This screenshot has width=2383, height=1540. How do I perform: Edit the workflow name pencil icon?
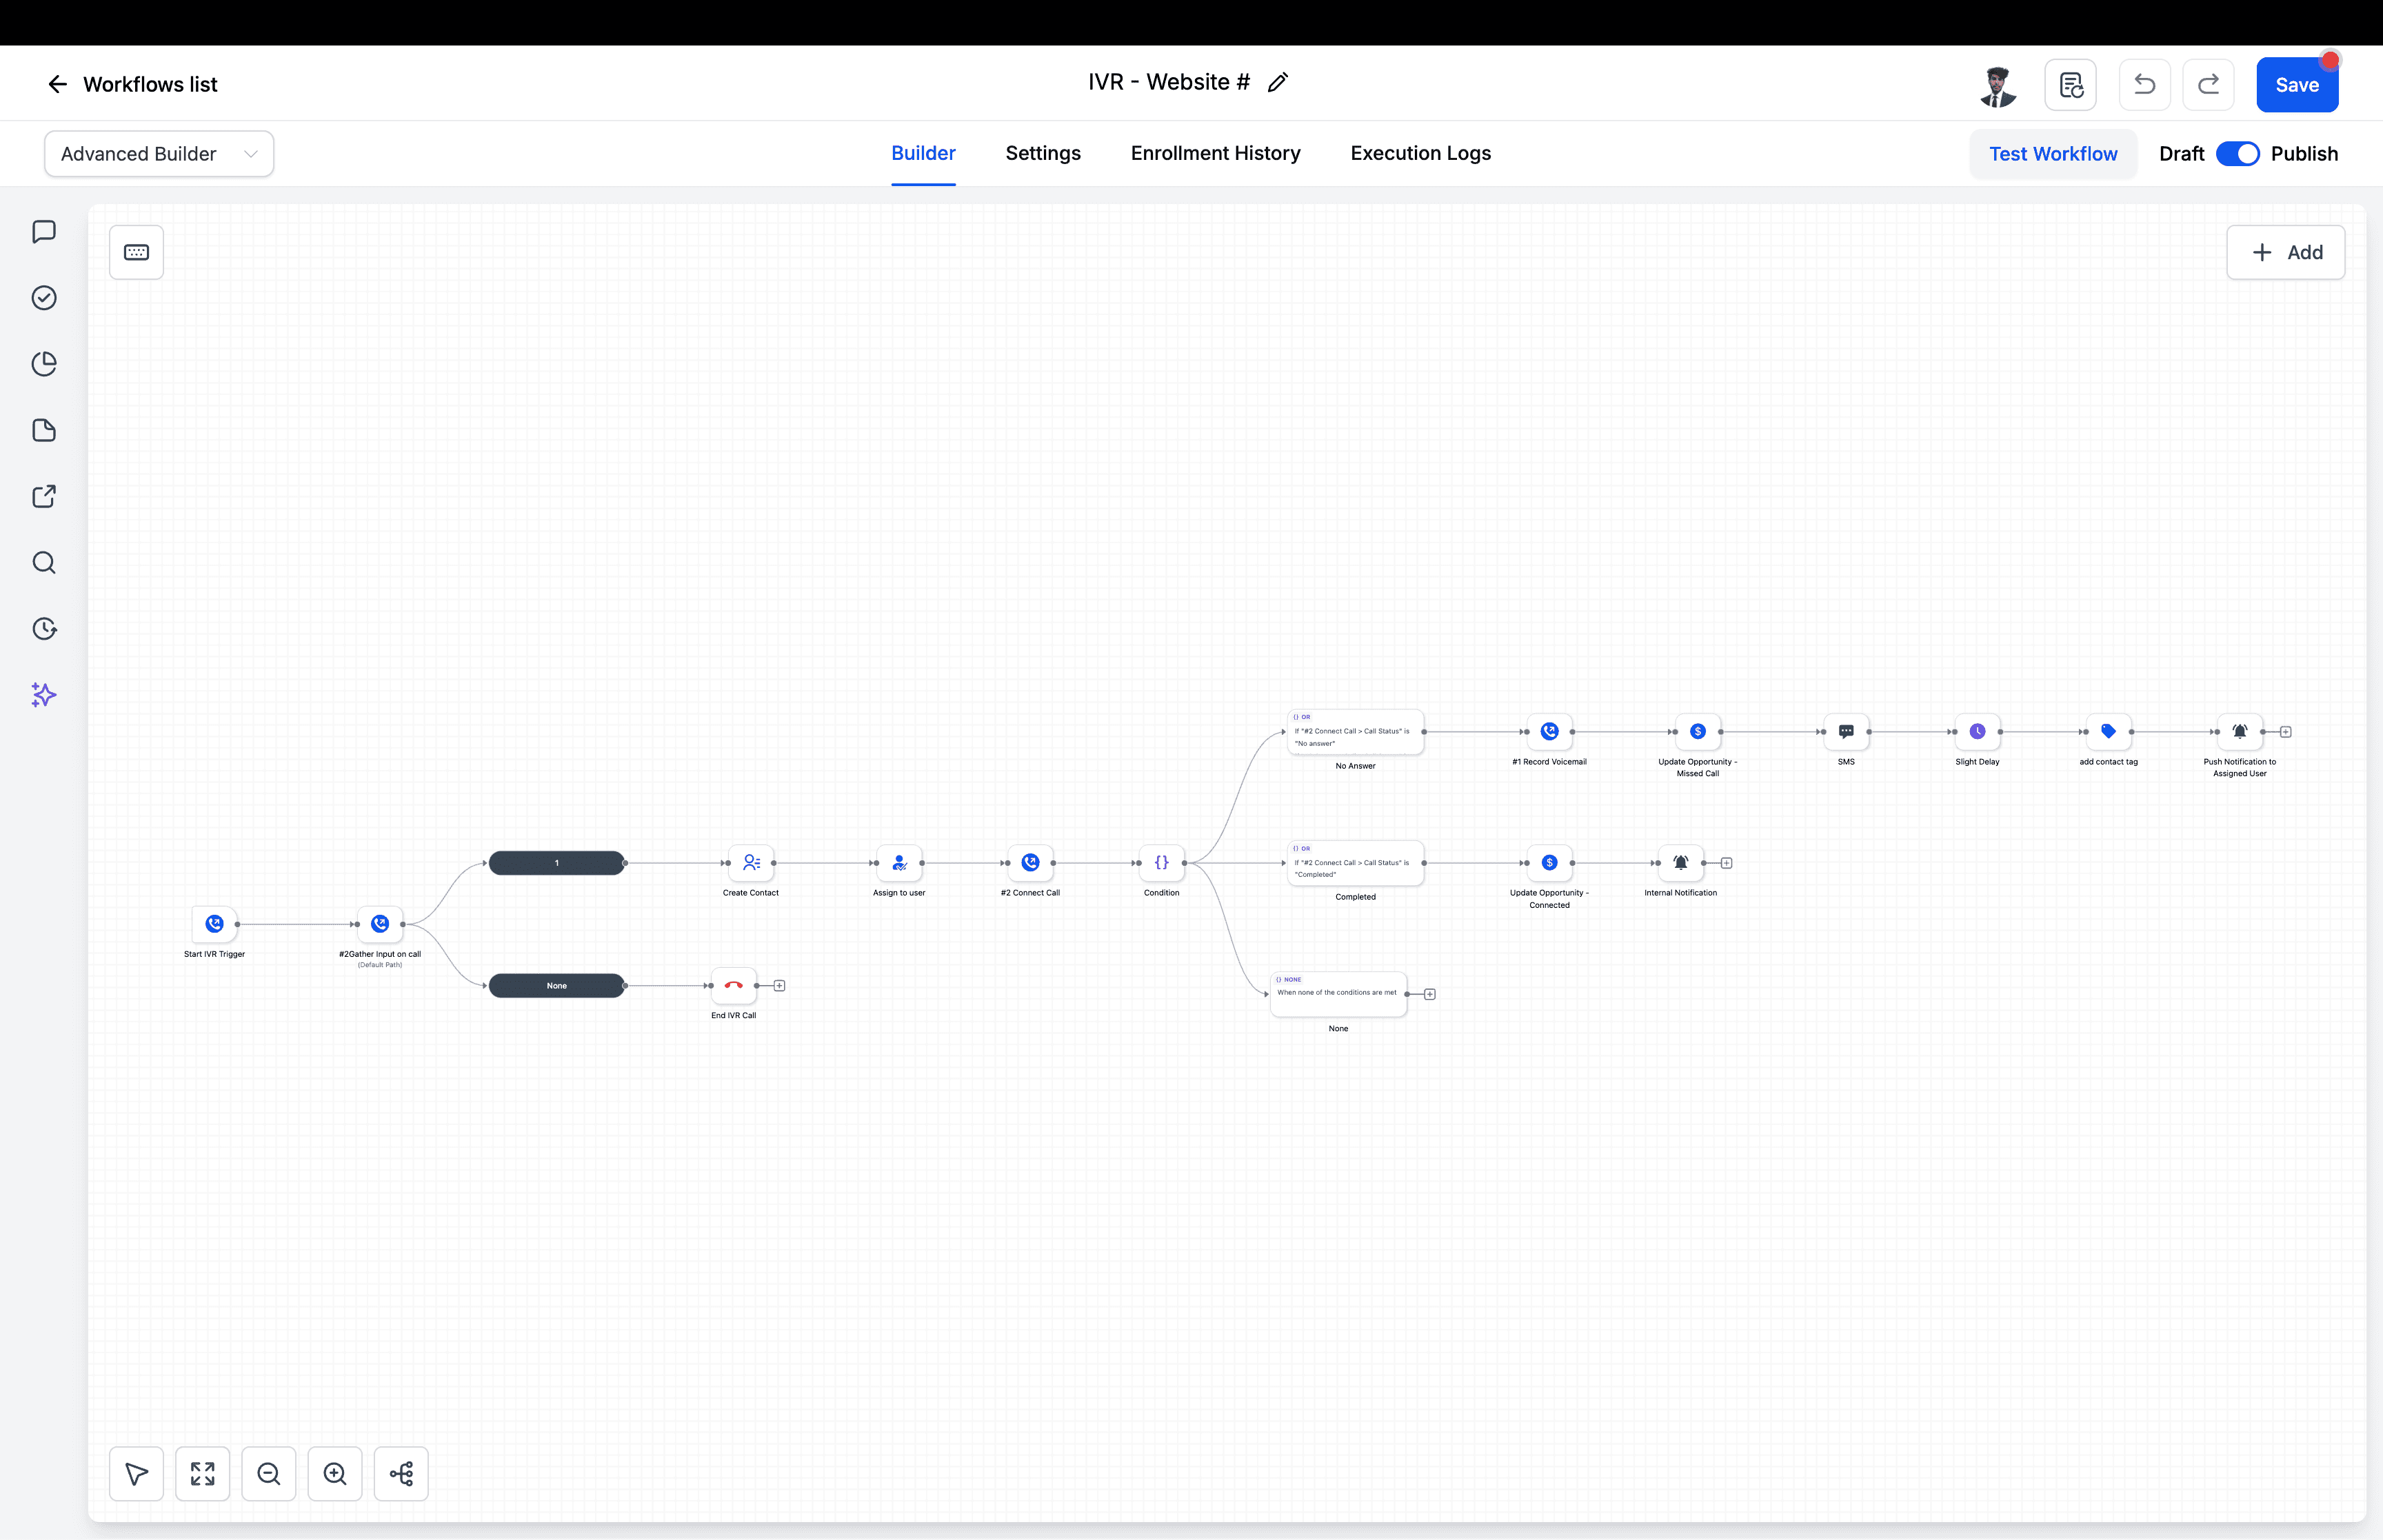(1277, 83)
